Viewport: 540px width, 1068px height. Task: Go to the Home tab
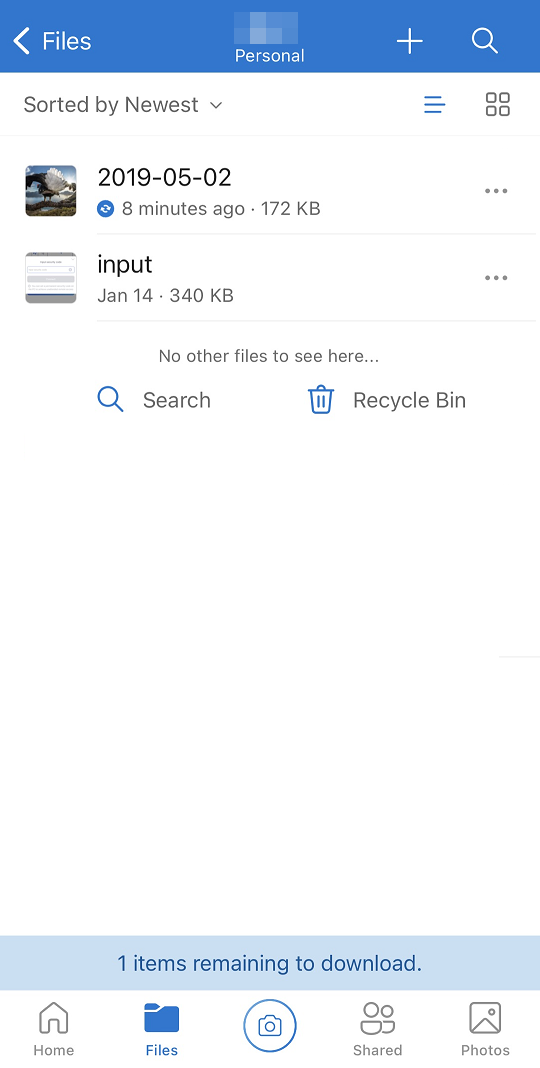coord(54,1028)
